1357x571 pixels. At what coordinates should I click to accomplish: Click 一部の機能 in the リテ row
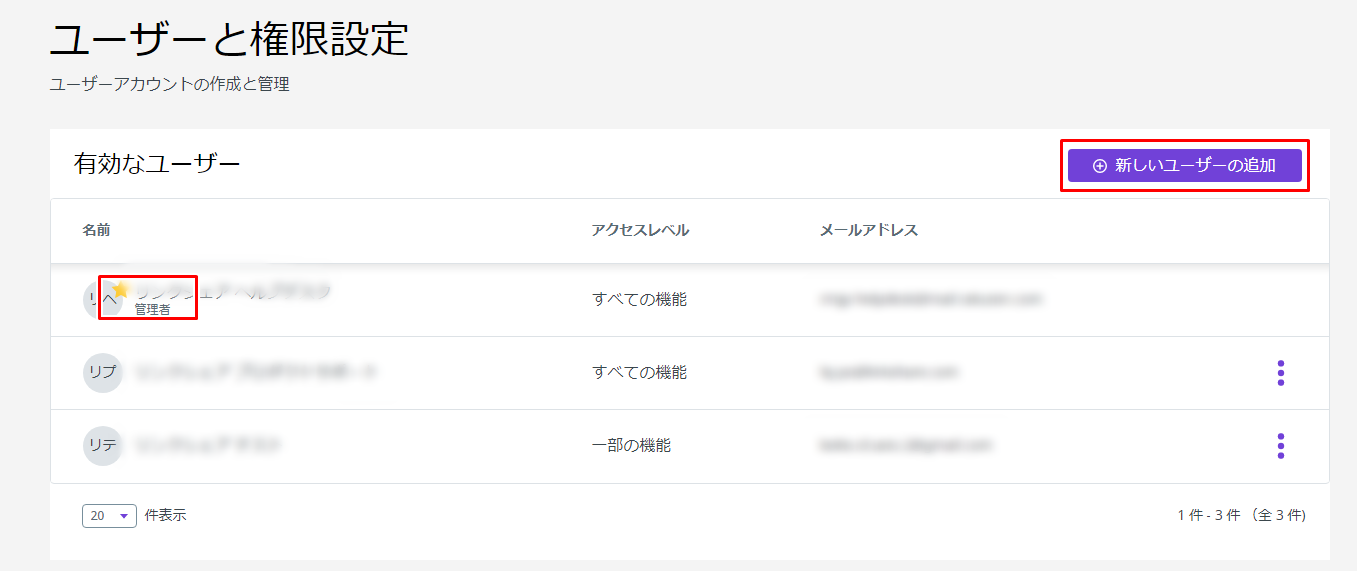point(631,446)
